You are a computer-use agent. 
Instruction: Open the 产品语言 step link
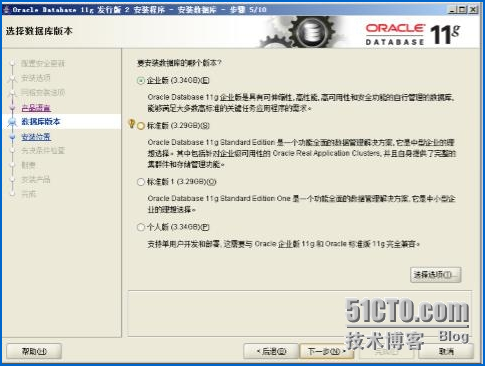coord(36,108)
